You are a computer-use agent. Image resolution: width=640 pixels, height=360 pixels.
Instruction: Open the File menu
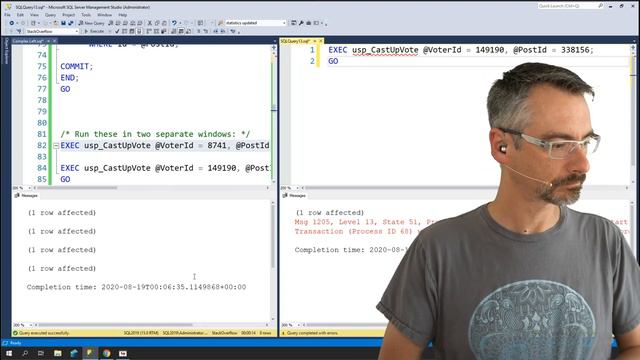(7, 15)
